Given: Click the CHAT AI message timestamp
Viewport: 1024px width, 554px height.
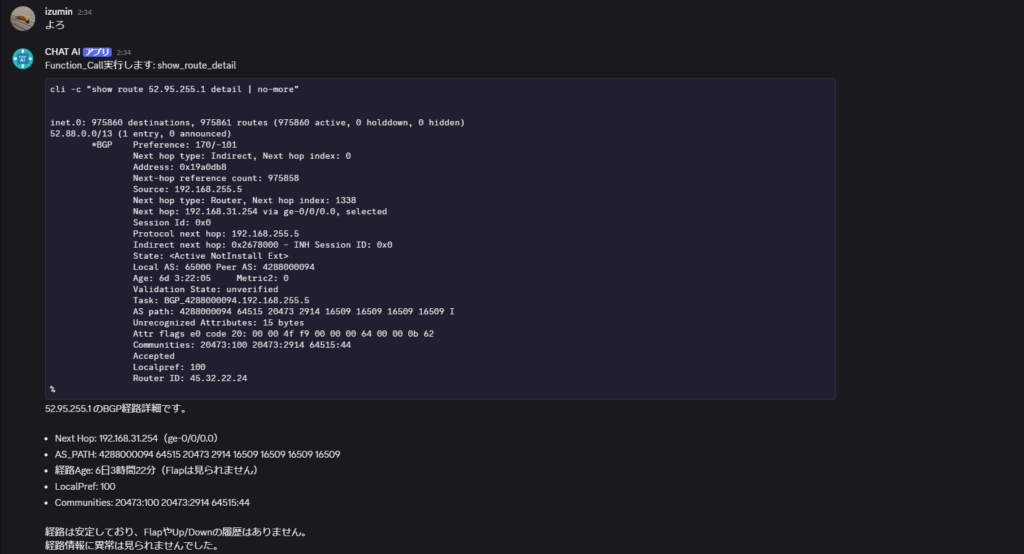Looking at the screenshot, I should pyautogui.click(x=124, y=52).
